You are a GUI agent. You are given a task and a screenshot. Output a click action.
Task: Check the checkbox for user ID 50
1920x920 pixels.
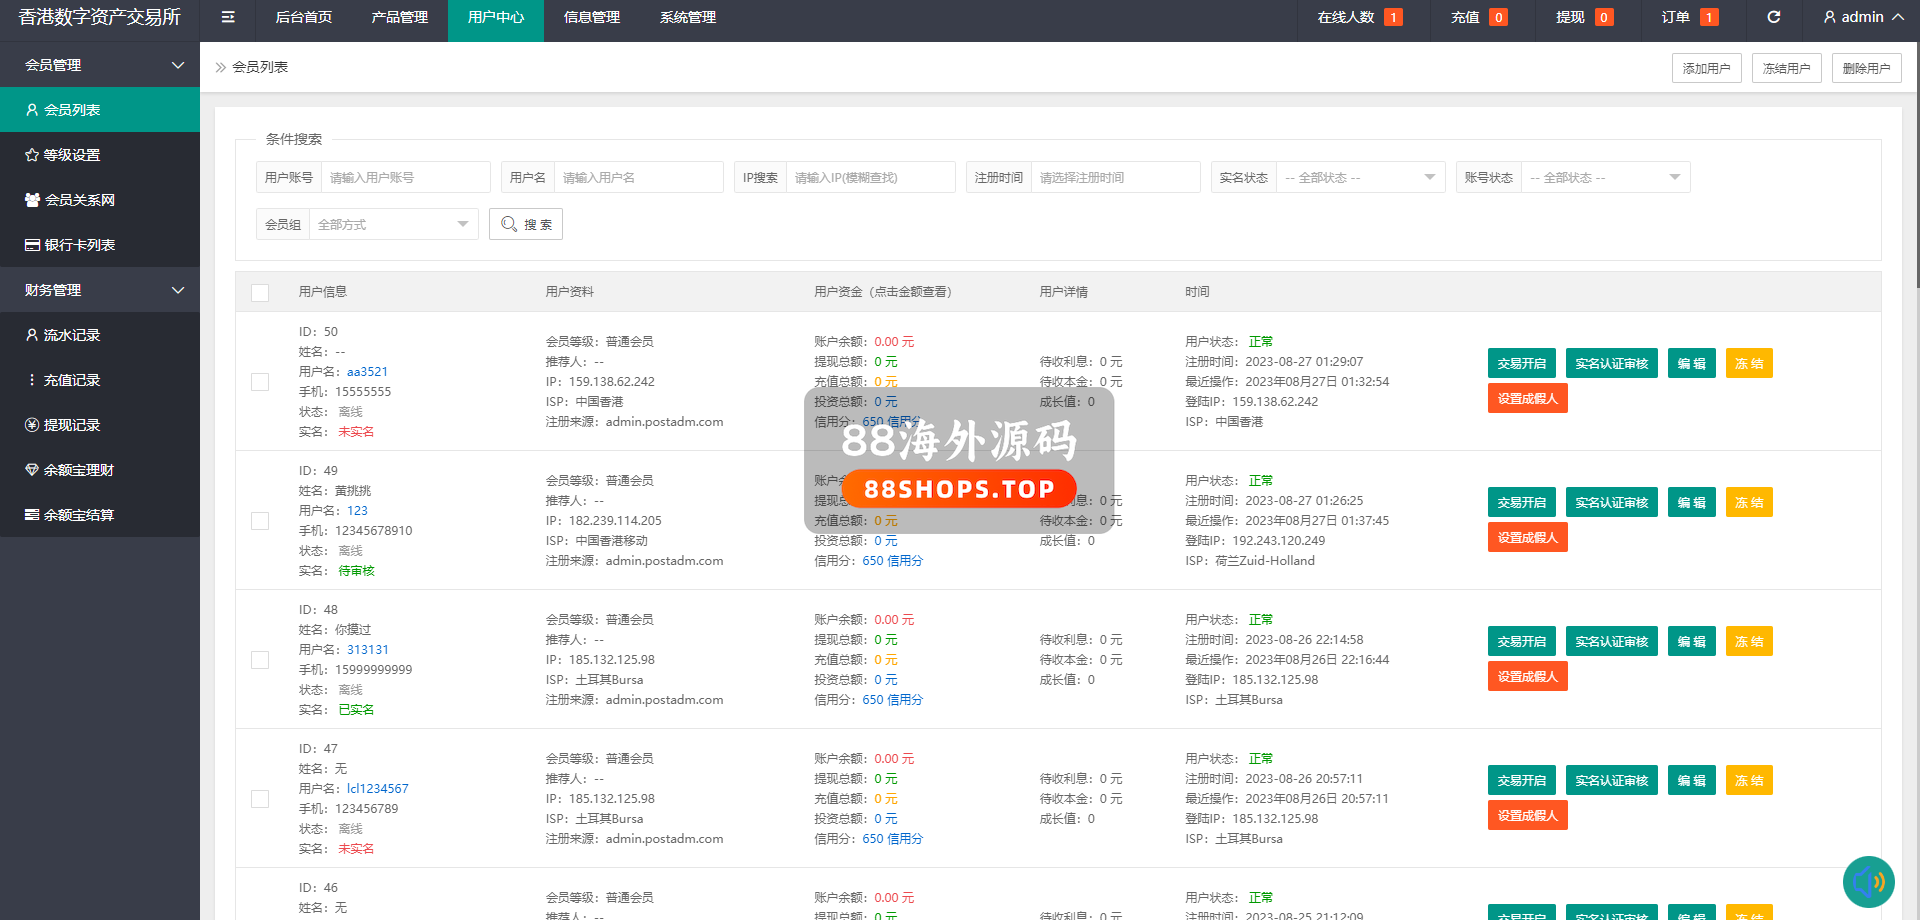(x=260, y=382)
